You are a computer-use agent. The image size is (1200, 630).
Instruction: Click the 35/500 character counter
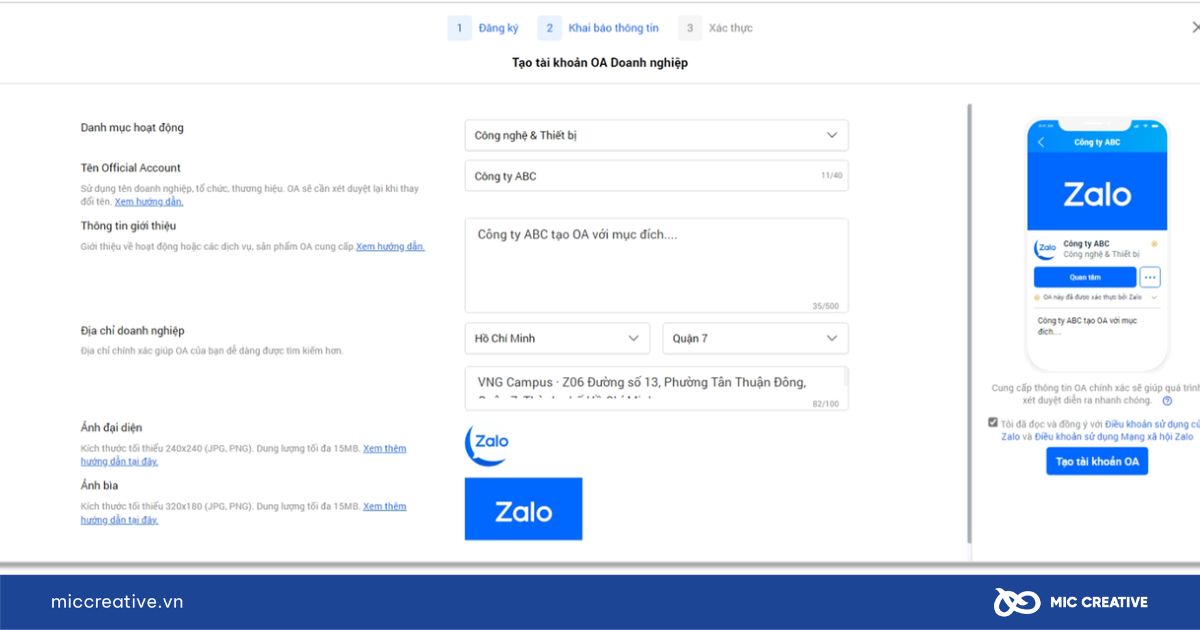pyautogui.click(x=826, y=306)
